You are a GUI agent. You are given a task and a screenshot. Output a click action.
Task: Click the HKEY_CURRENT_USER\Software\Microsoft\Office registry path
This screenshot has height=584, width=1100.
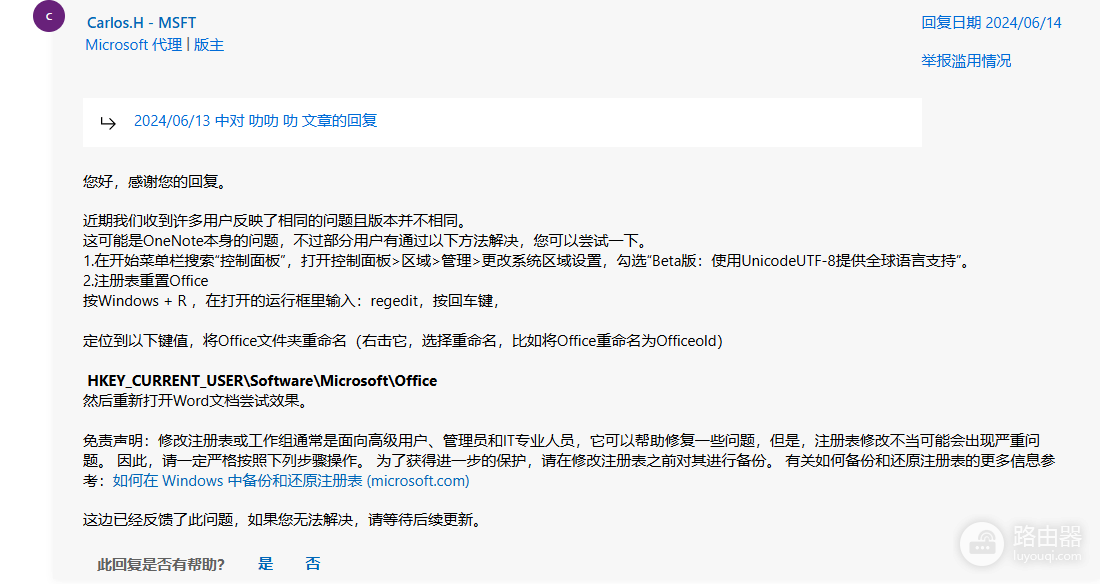(262, 380)
